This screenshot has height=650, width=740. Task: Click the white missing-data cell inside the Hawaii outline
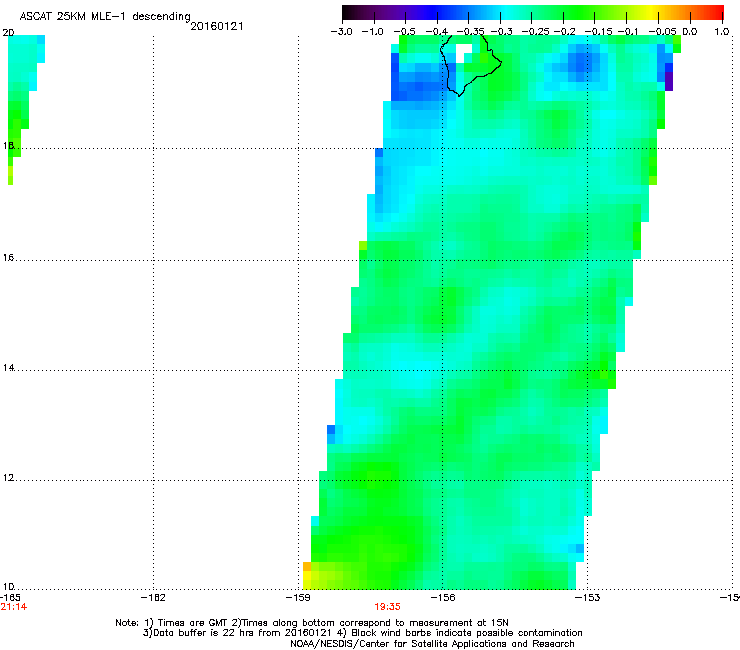pyautogui.click(x=463, y=53)
